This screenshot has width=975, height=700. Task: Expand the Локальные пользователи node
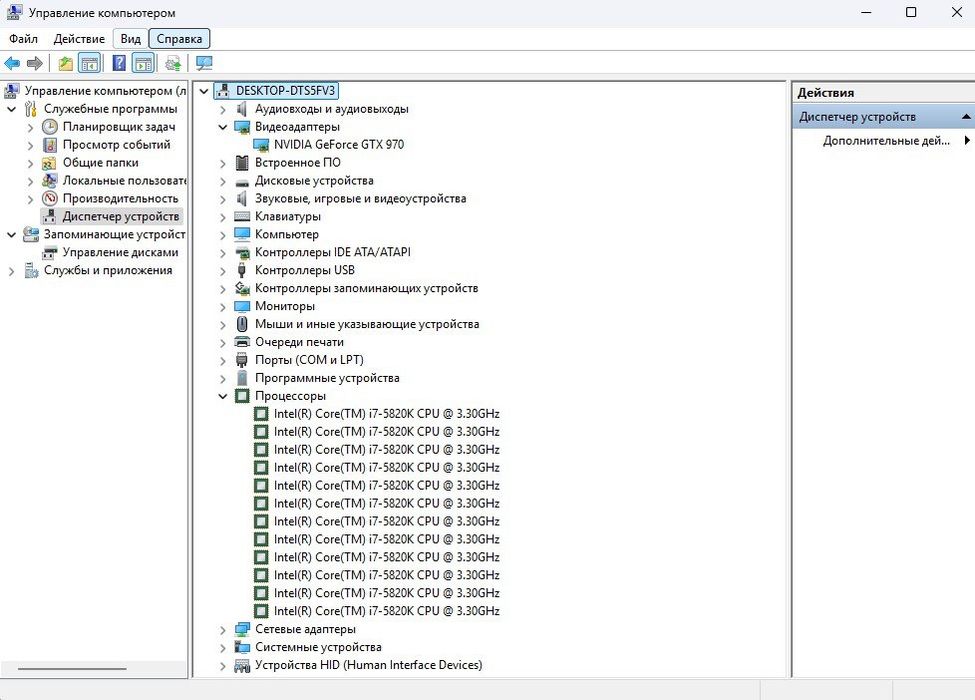point(30,182)
